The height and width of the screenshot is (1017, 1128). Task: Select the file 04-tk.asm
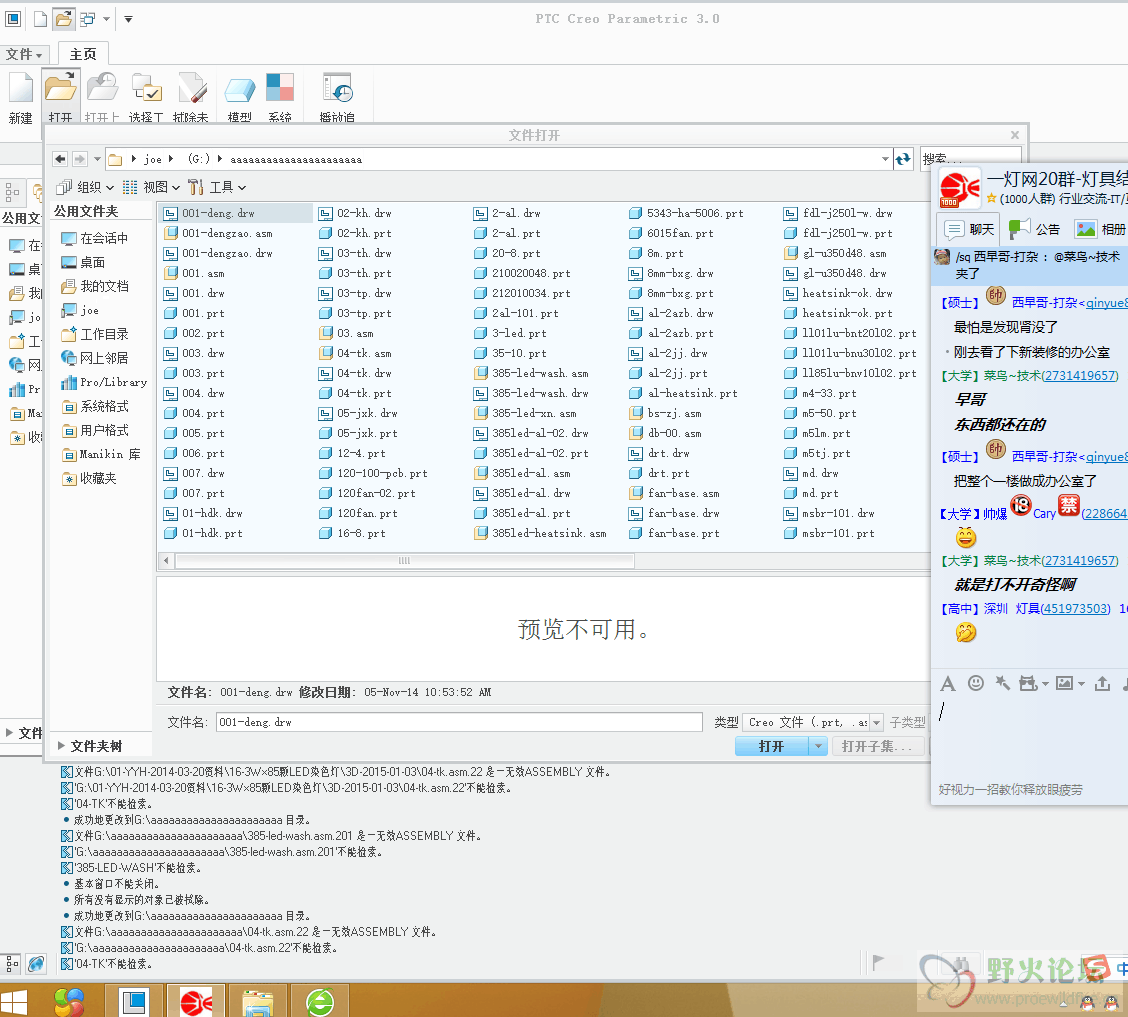click(356, 354)
